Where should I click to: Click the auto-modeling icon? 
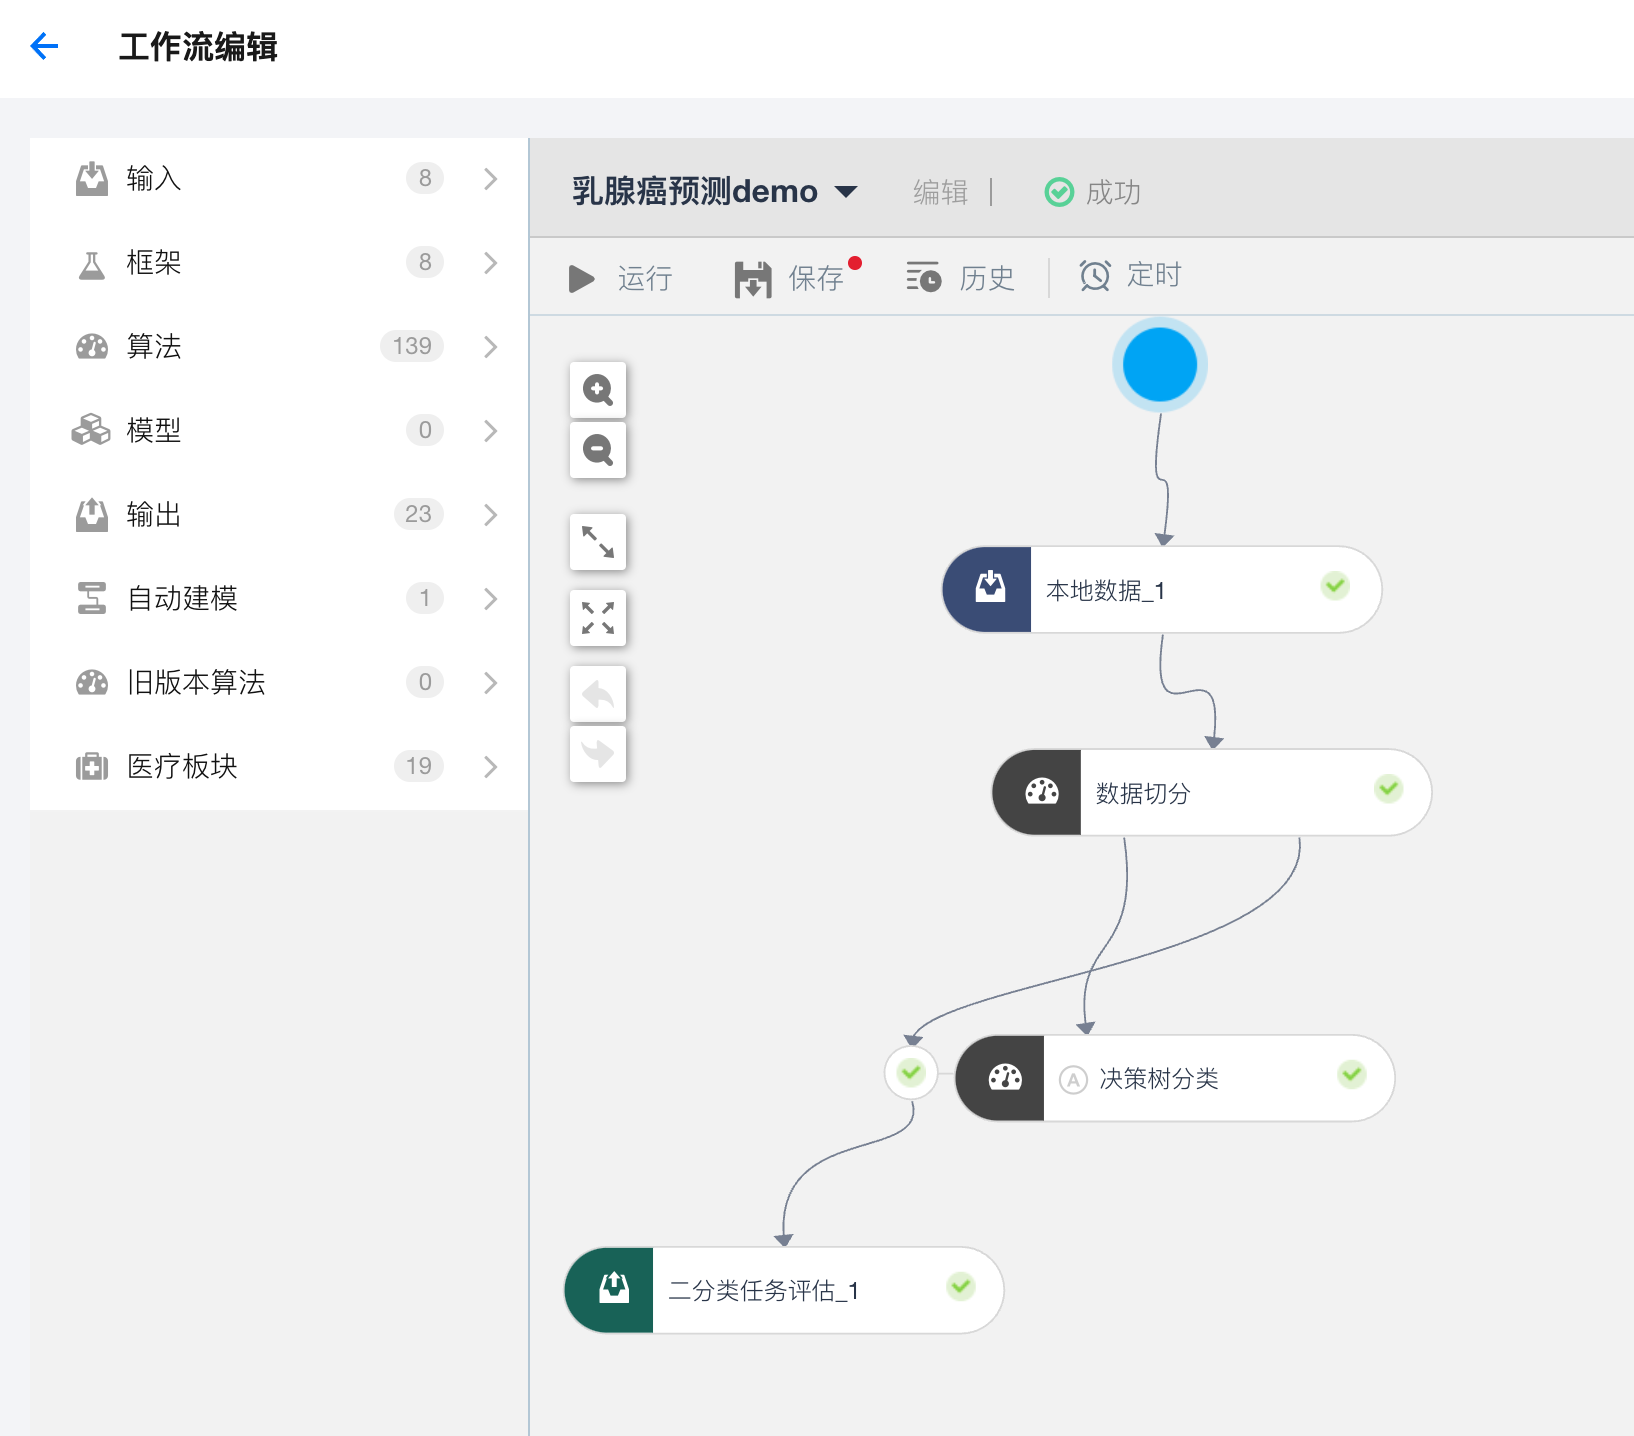coord(92,598)
